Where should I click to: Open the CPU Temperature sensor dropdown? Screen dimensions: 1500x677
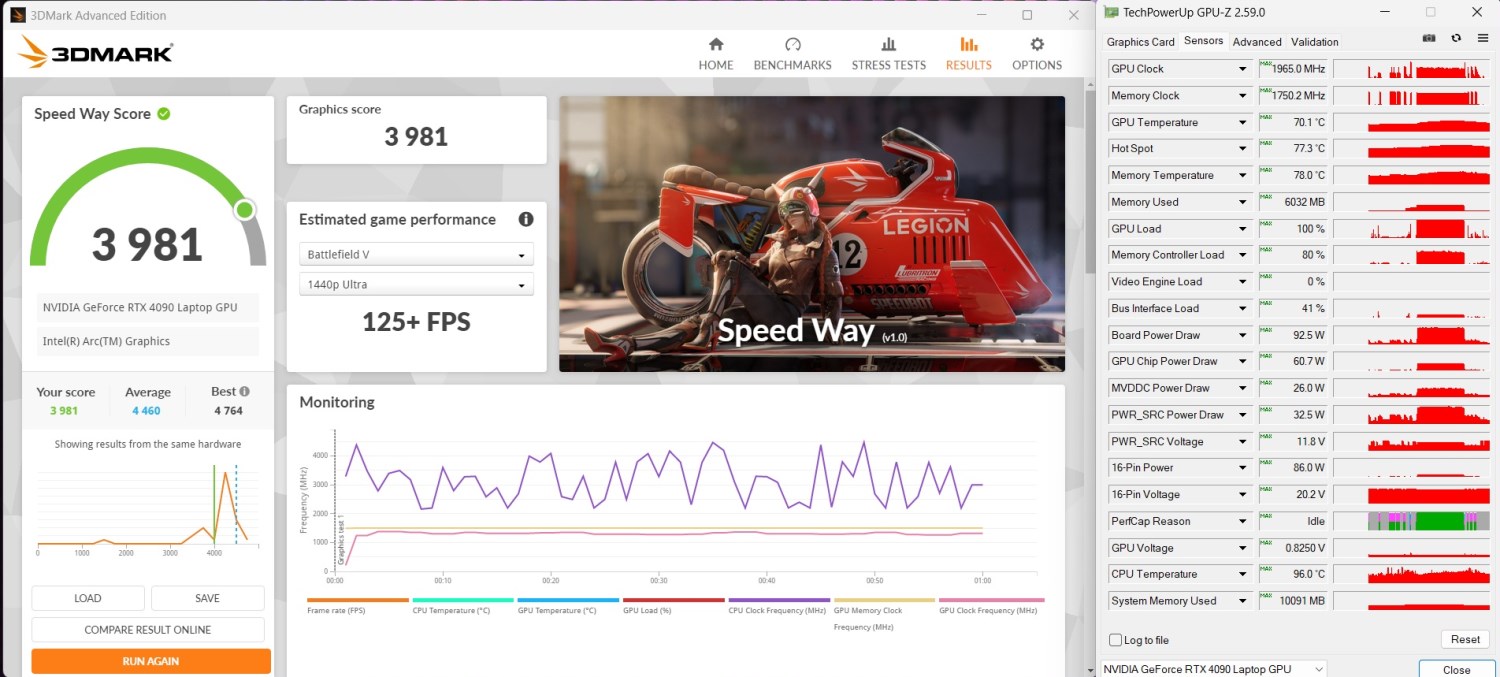pos(1242,574)
